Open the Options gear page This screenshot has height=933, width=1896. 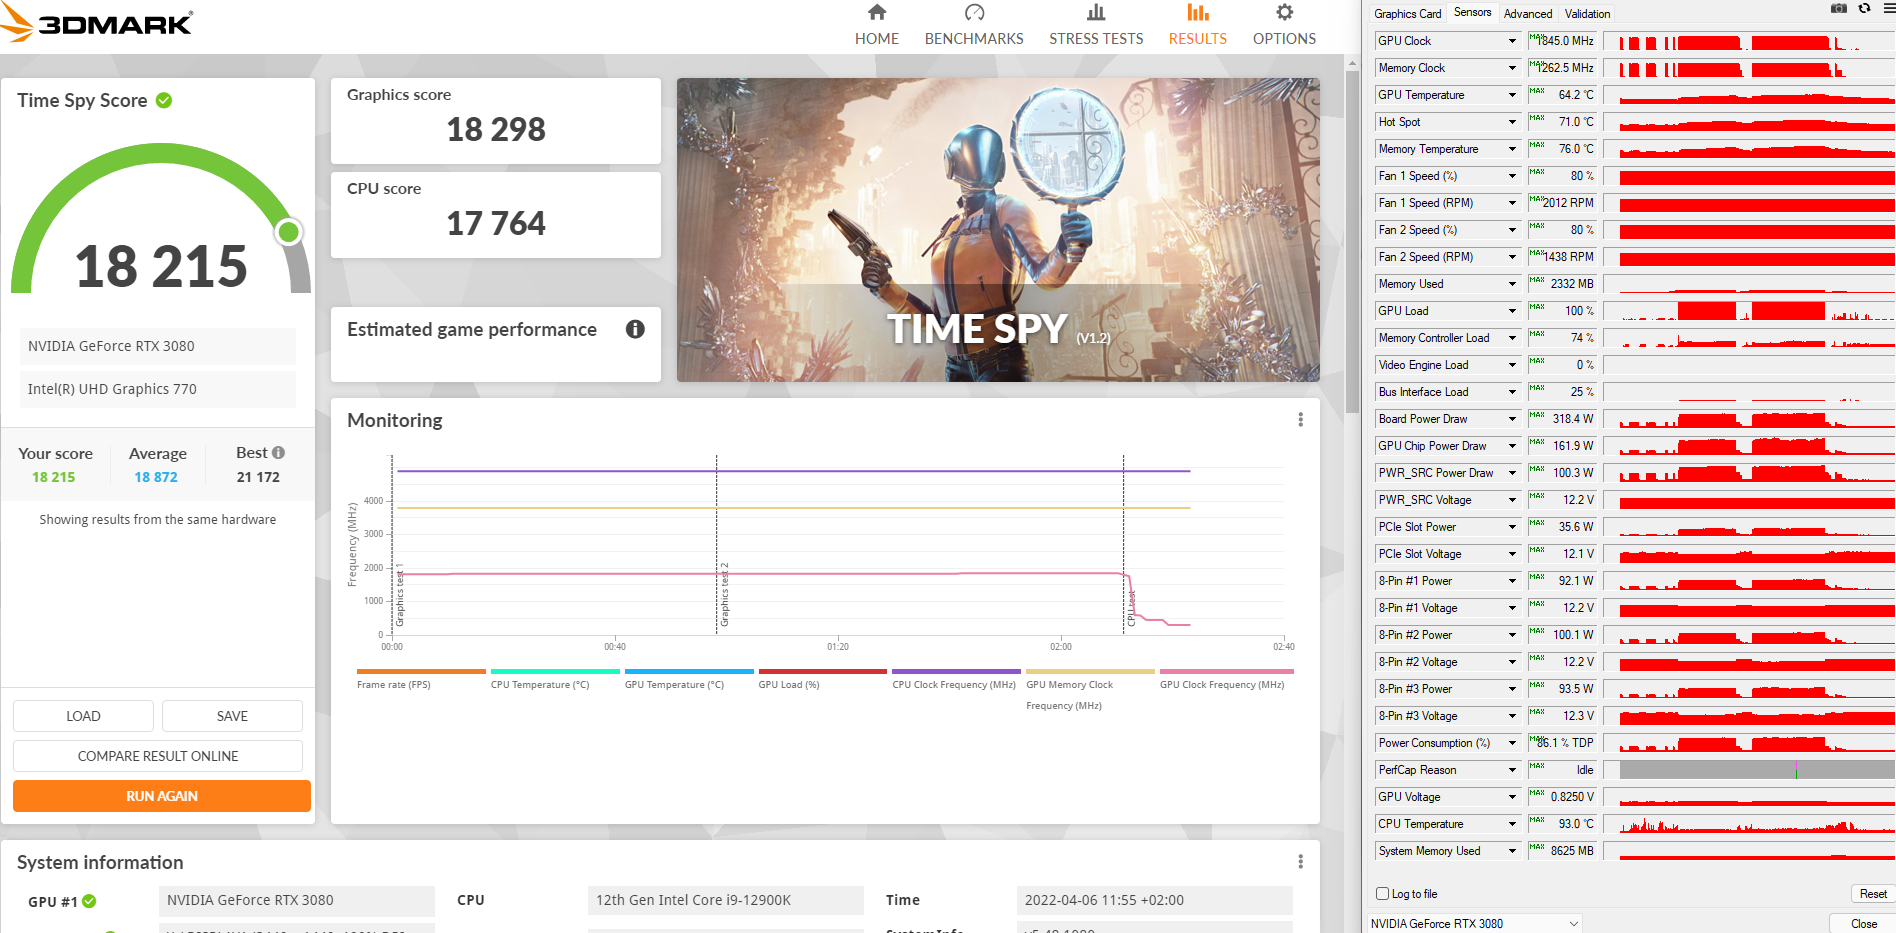pos(1284,25)
